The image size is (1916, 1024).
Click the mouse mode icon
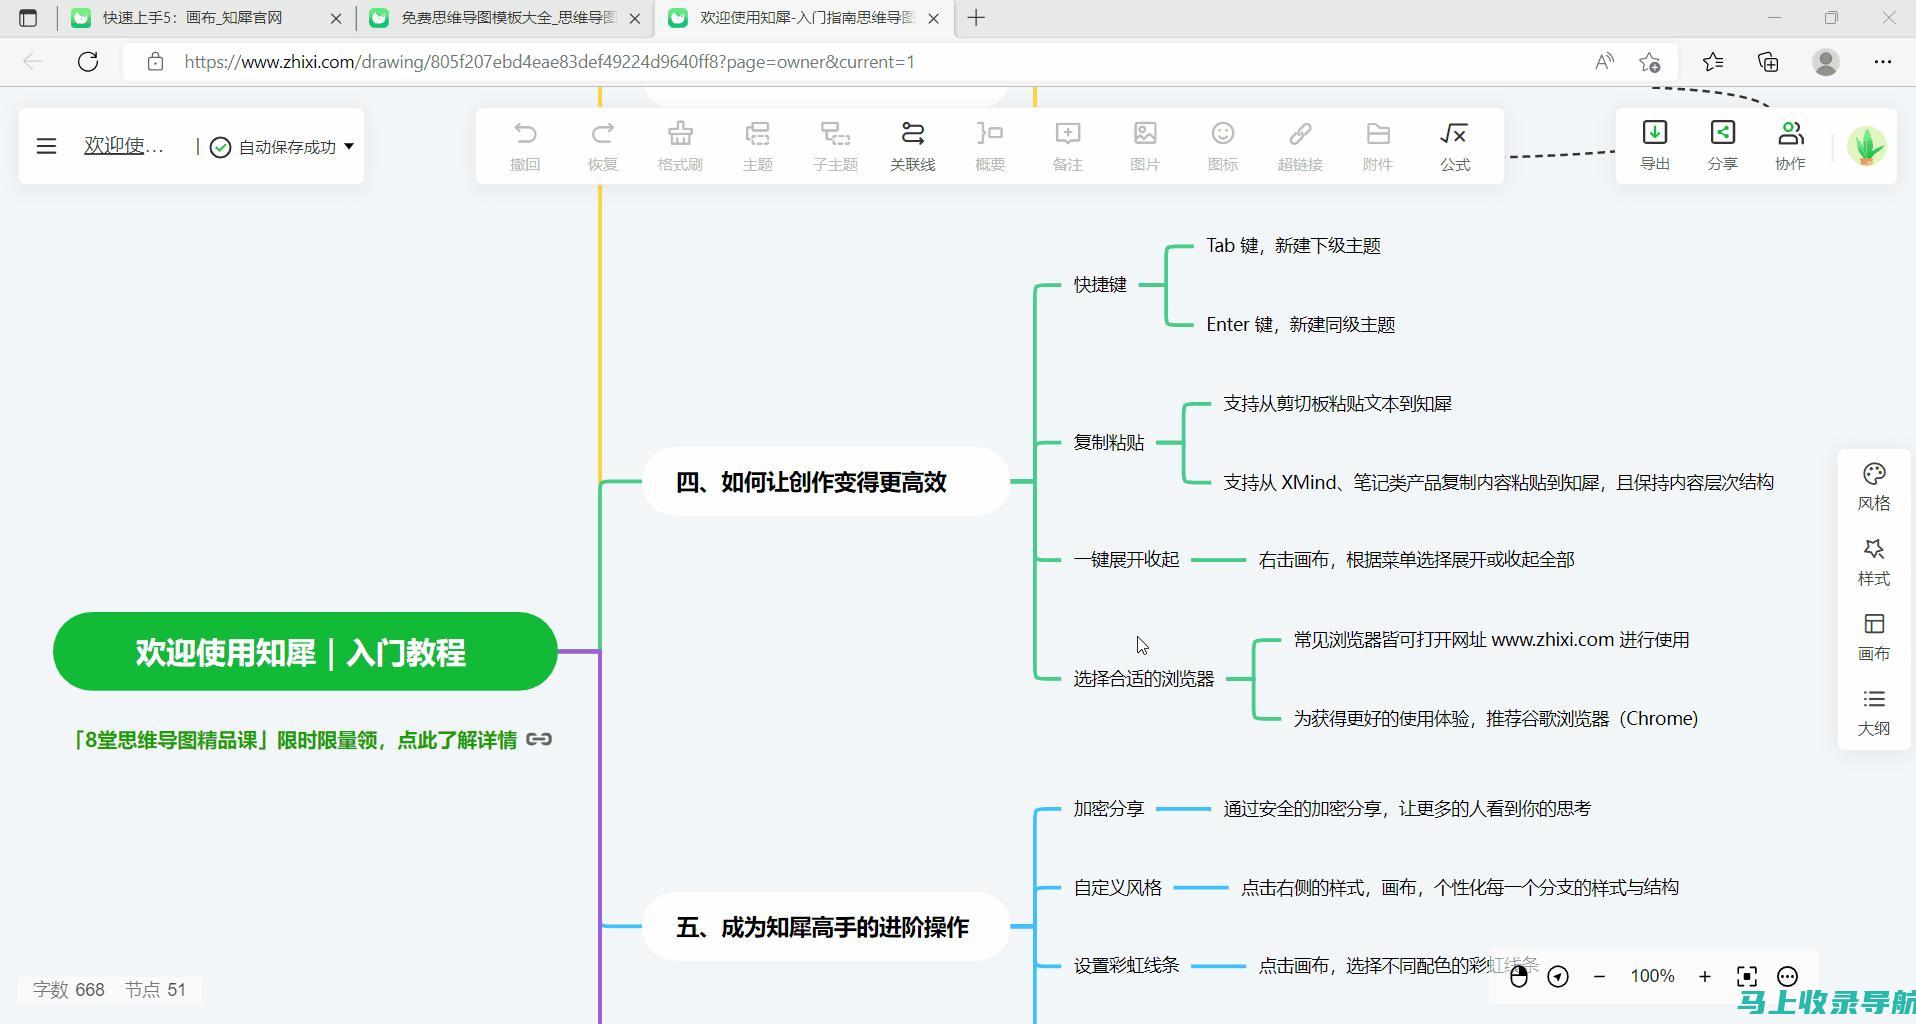tap(1519, 976)
